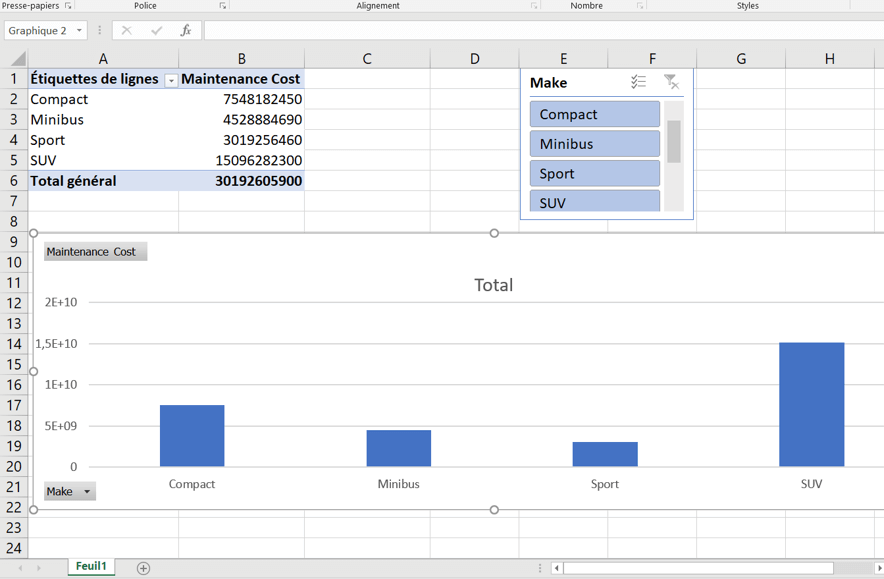Toggle multi-select in the Make slicer
Image resolution: width=884 pixels, height=579 pixels.
click(x=638, y=82)
